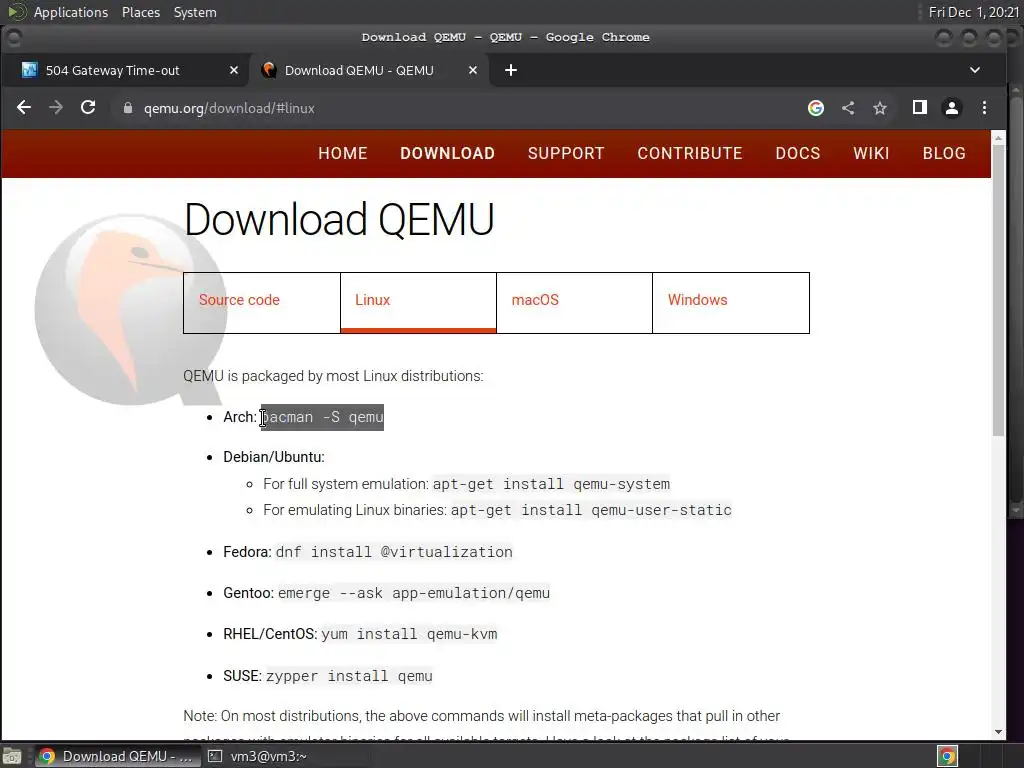The width and height of the screenshot is (1024, 768).
Task: Click the page vertical scrollbar thumb
Action: (x=998, y=290)
